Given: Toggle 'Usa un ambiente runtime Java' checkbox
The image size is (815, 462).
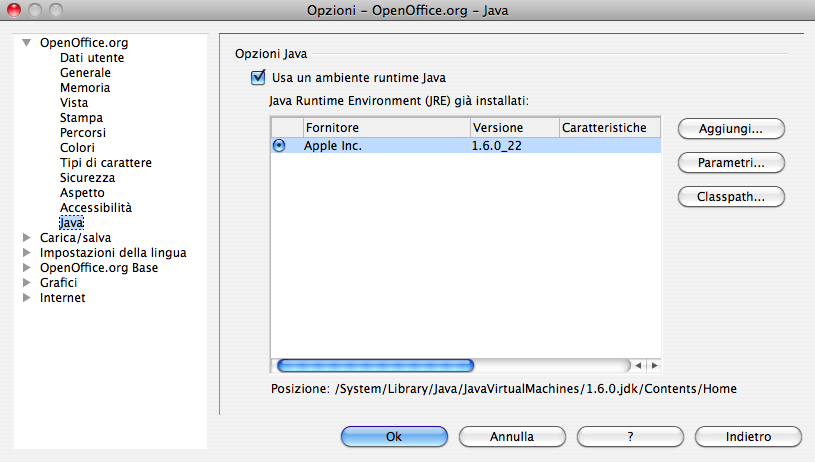Looking at the screenshot, I should 258,78.
